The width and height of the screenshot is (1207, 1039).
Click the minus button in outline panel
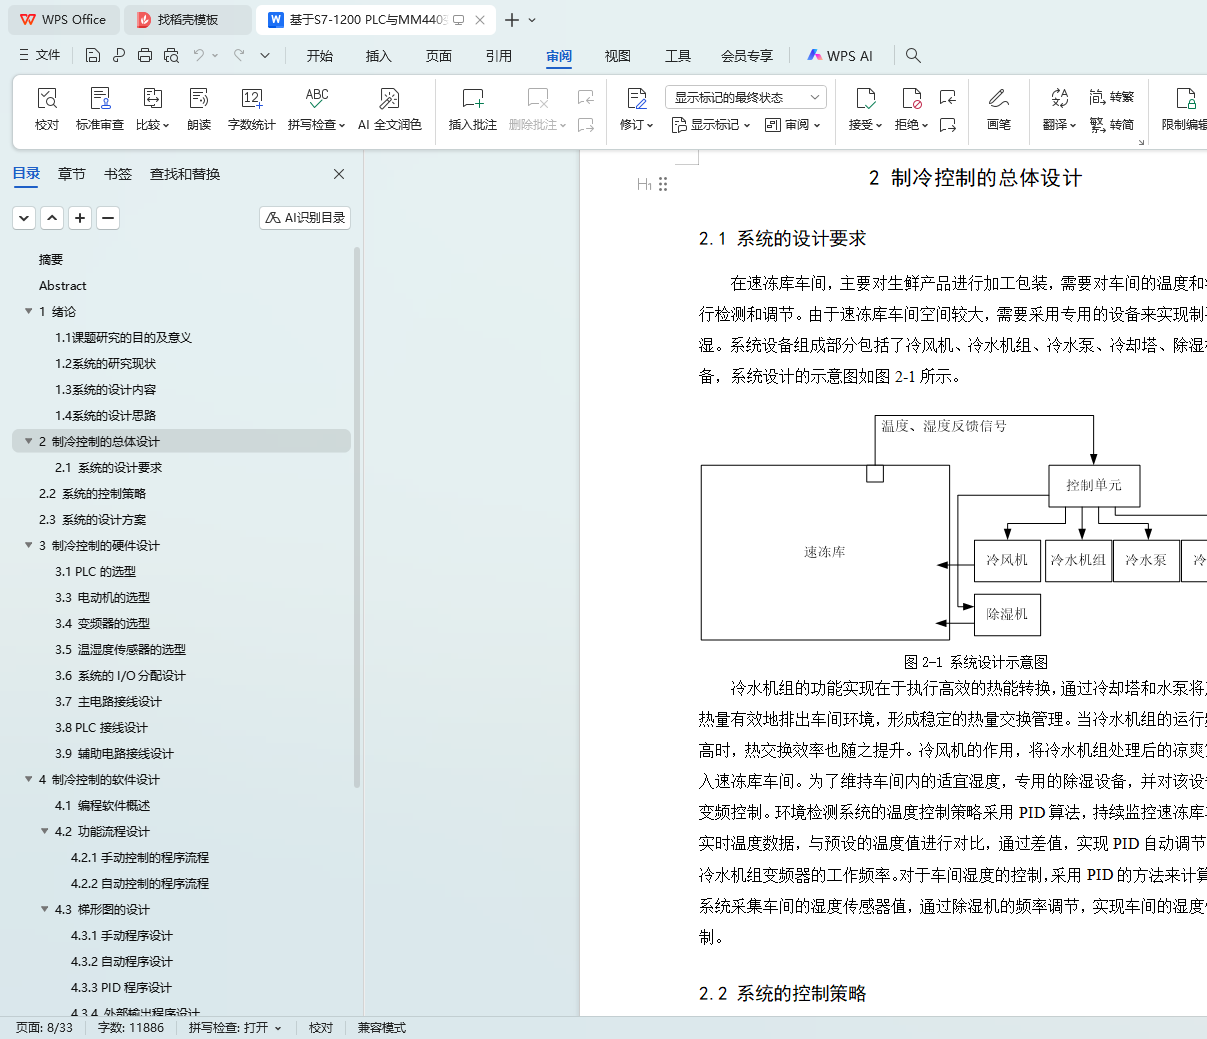coord(108,217)
